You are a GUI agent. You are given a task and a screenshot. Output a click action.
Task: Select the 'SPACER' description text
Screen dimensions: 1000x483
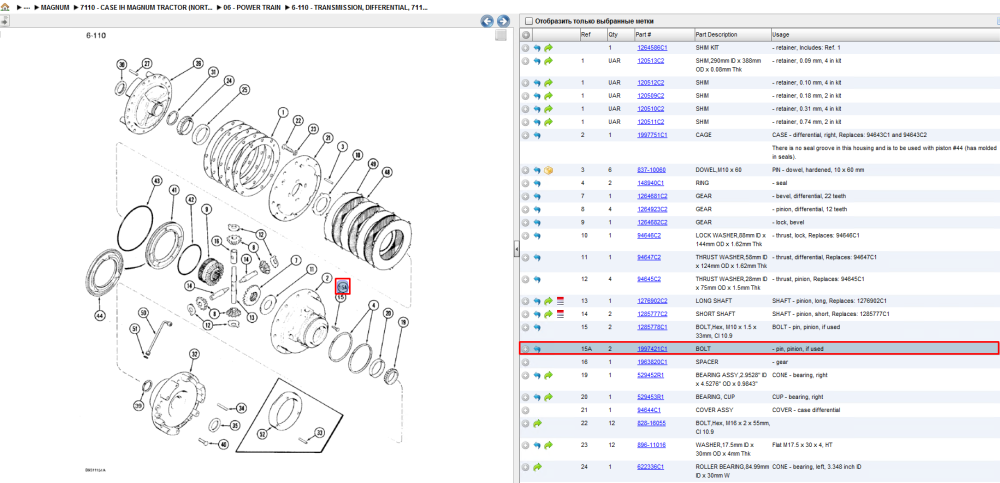pyautogui.click(x=707, y=362)
